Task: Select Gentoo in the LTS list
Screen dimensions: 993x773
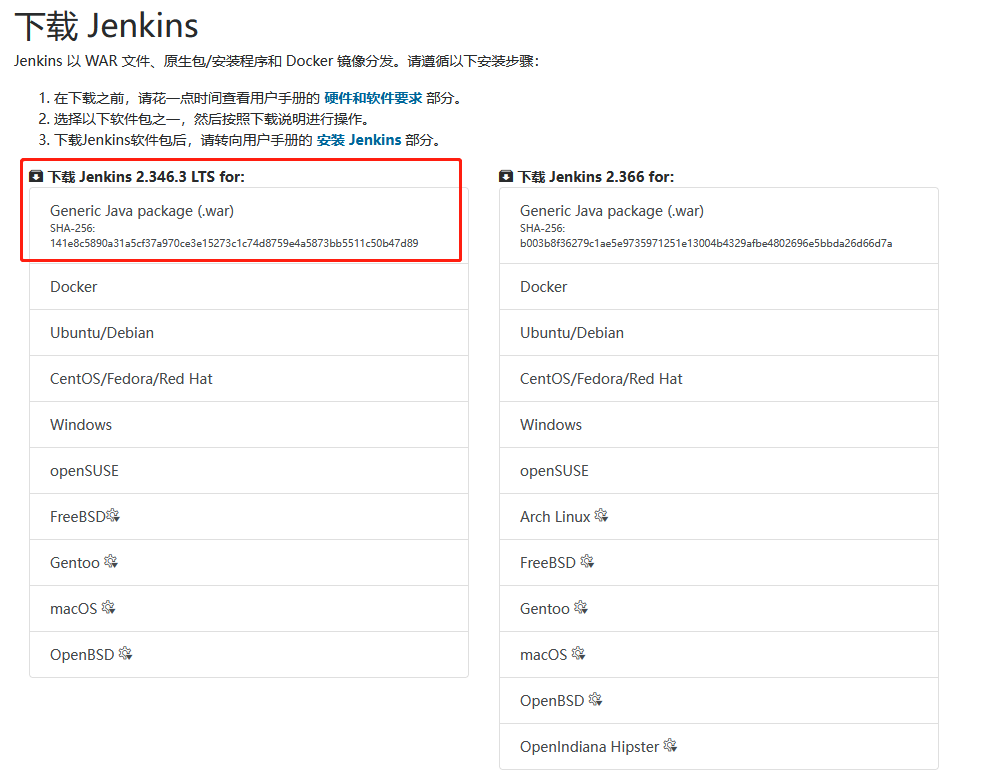Action: [249, 563]
